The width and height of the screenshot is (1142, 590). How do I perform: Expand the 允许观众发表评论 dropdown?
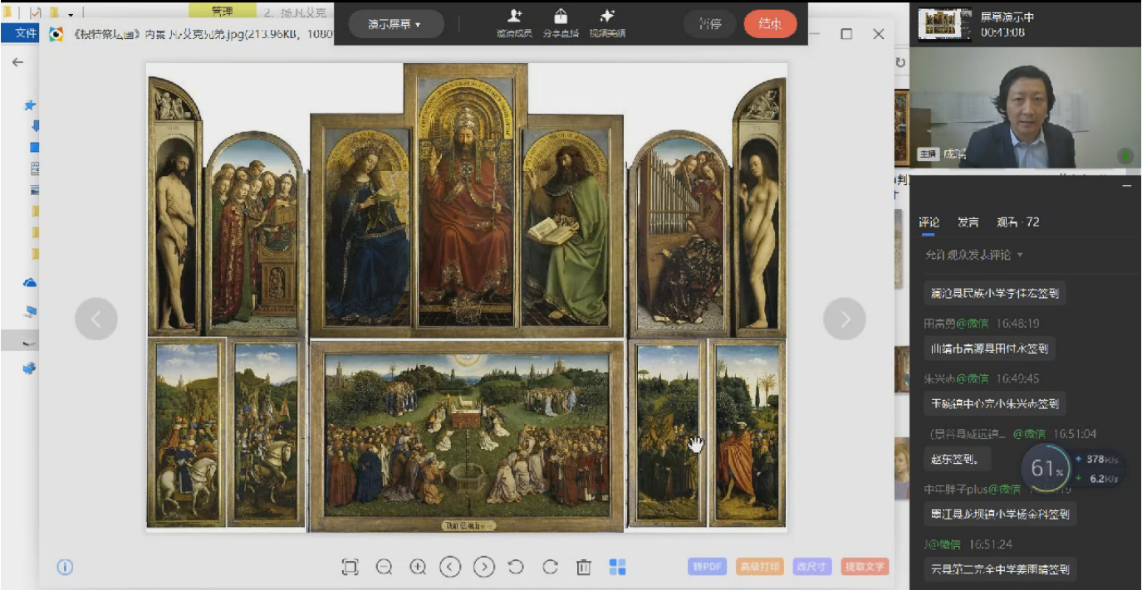coord(974,255)
